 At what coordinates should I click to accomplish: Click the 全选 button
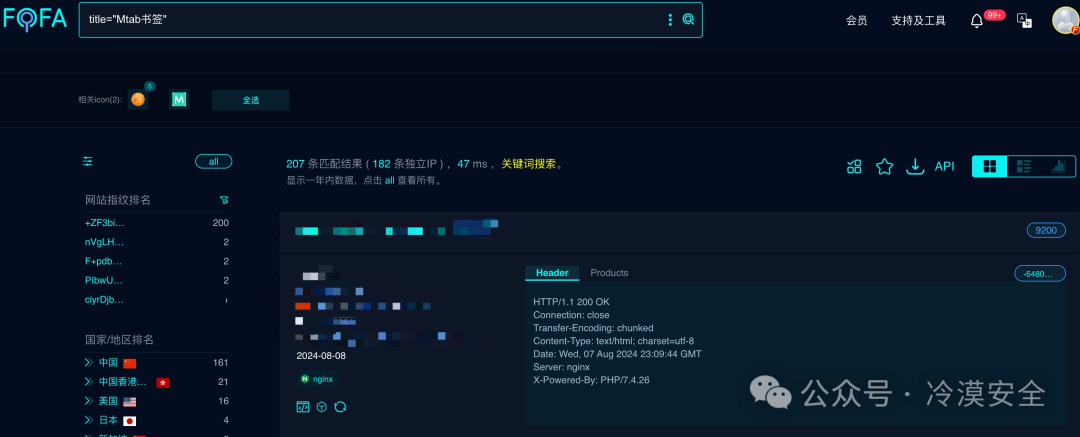pos(251,100)
